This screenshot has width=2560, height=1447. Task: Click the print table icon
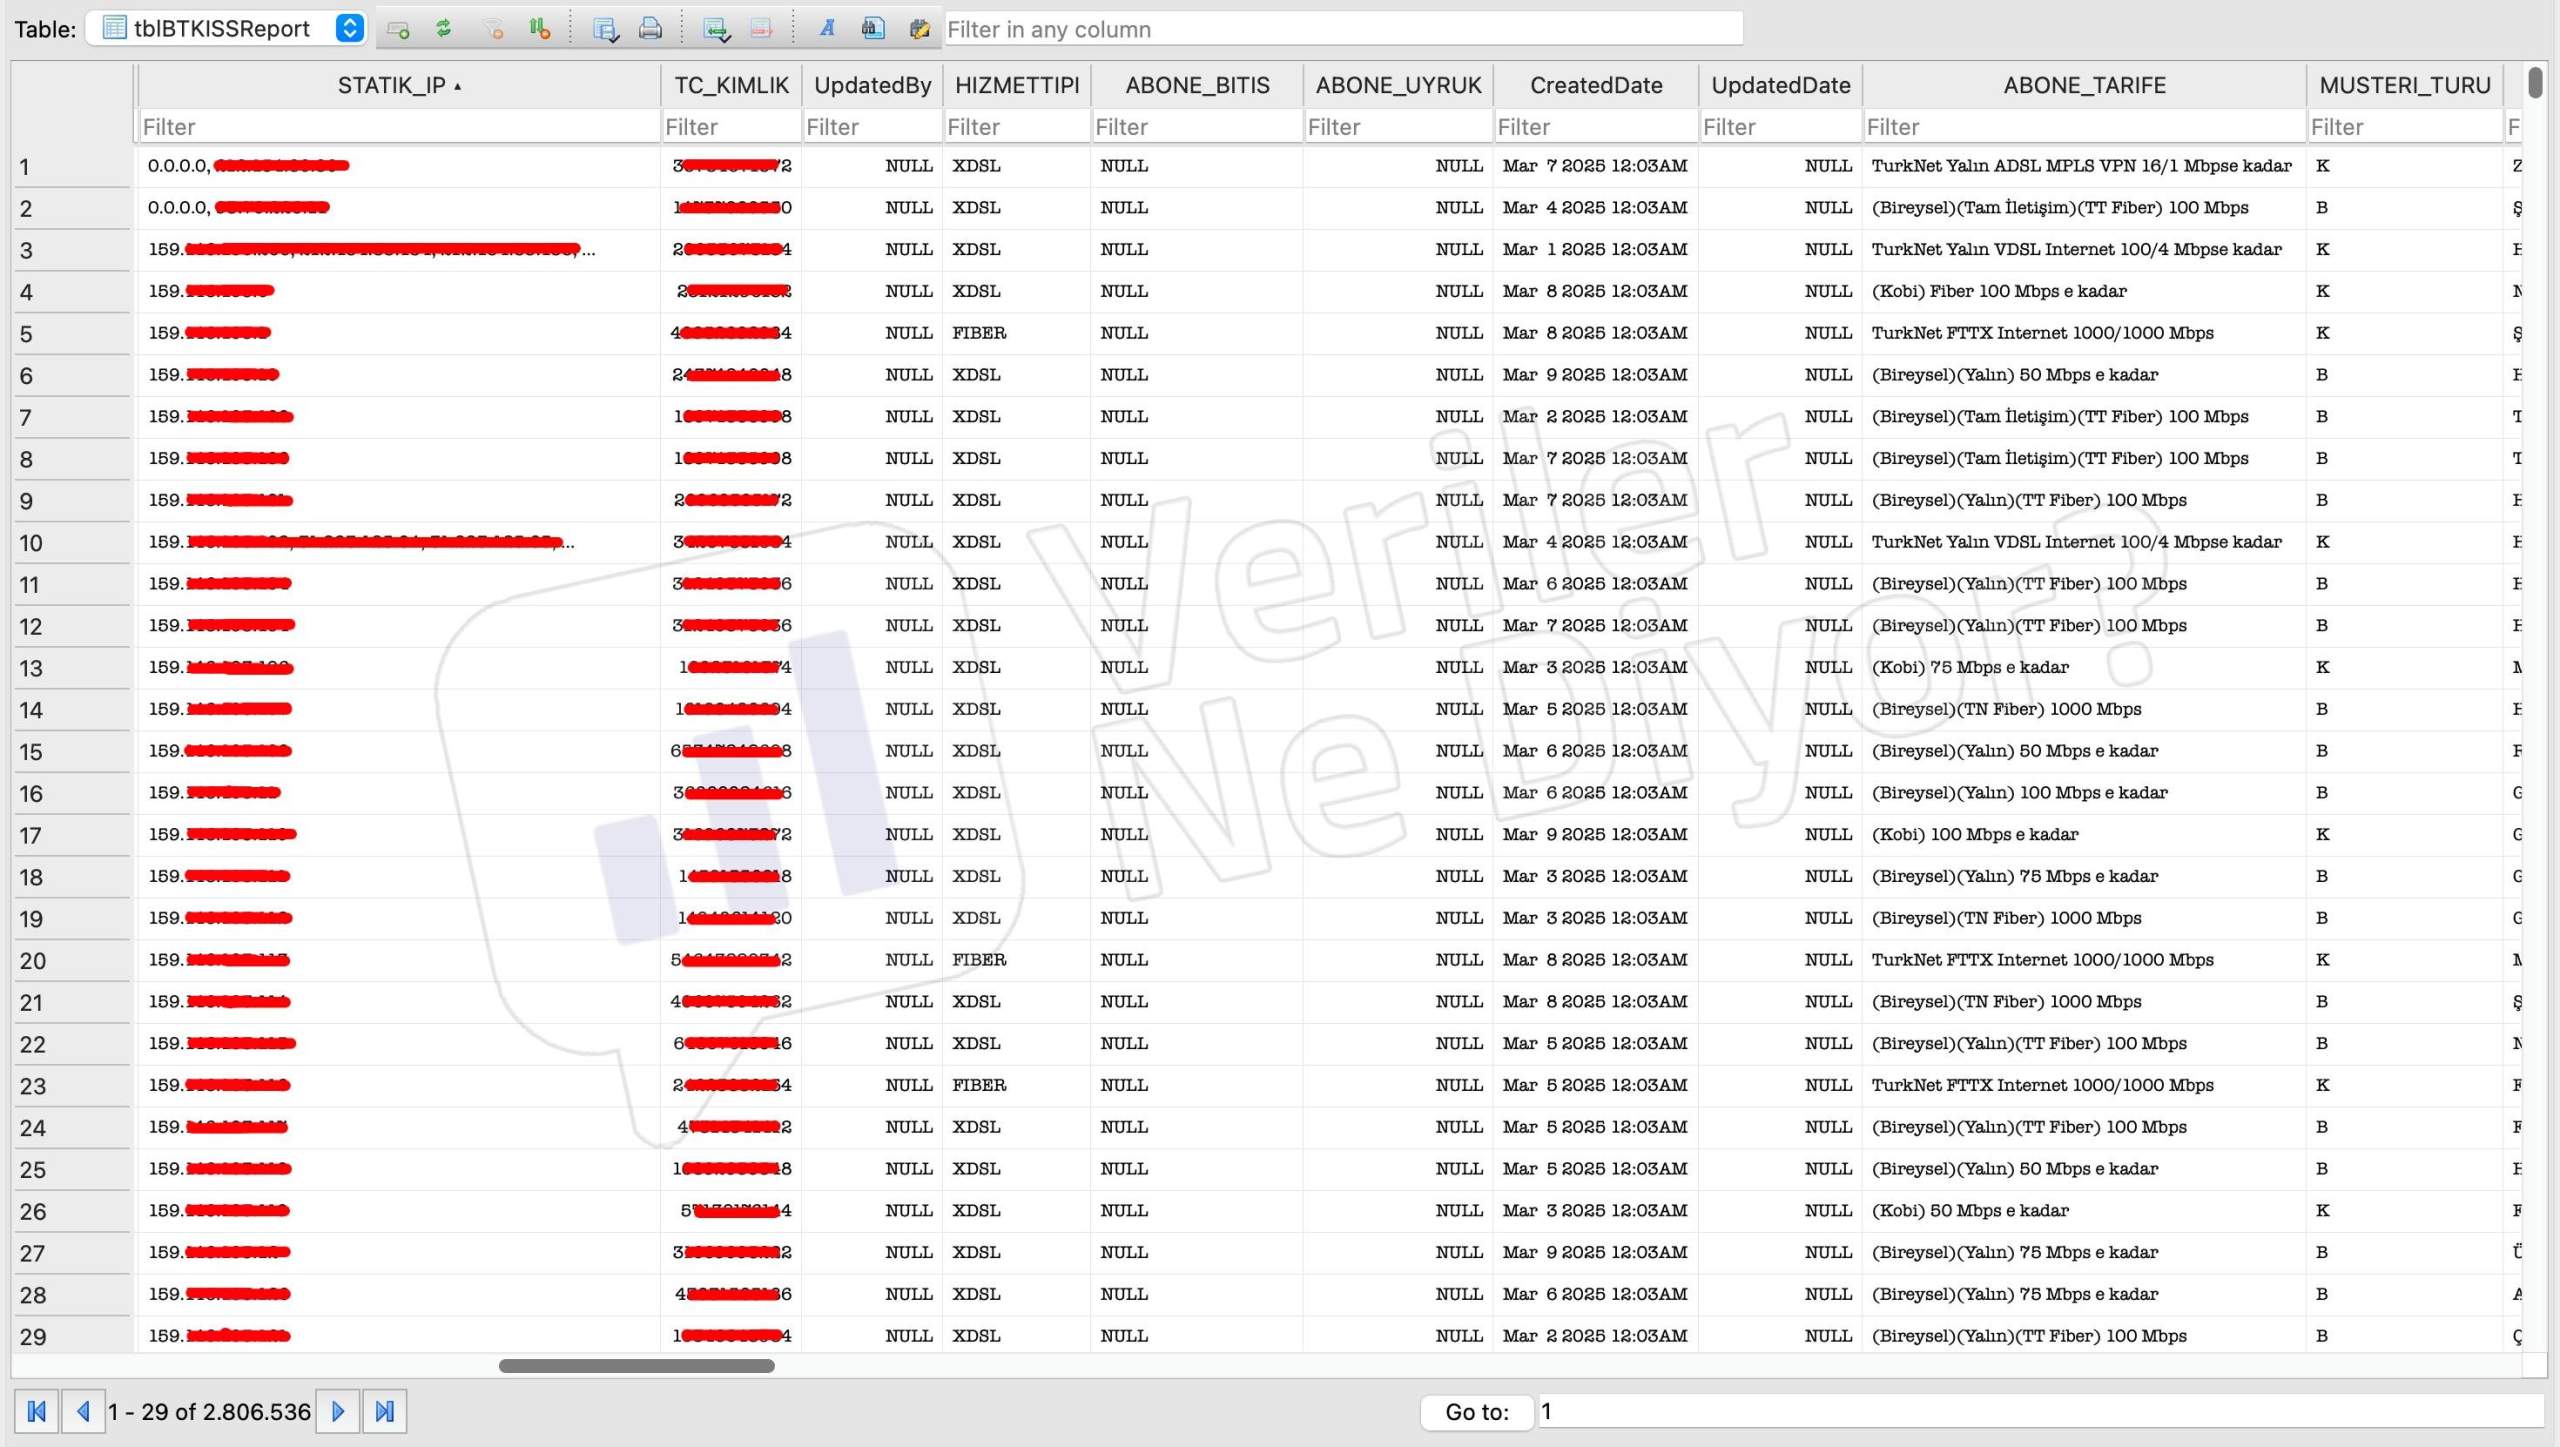point(650,29)
